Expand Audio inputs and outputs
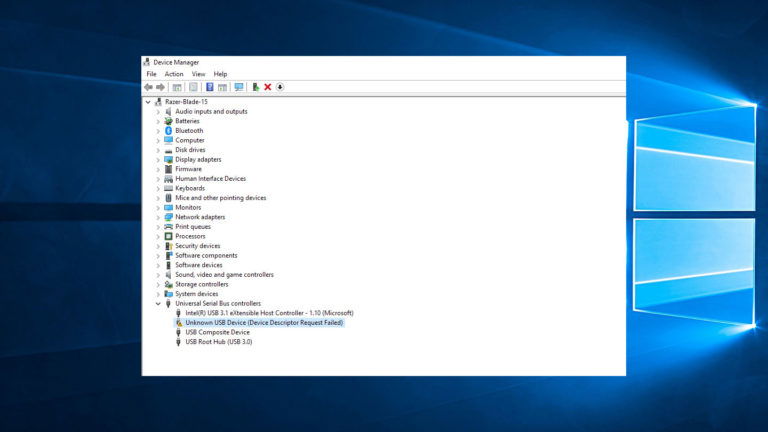768x432 pixels. tap(158, 112)
